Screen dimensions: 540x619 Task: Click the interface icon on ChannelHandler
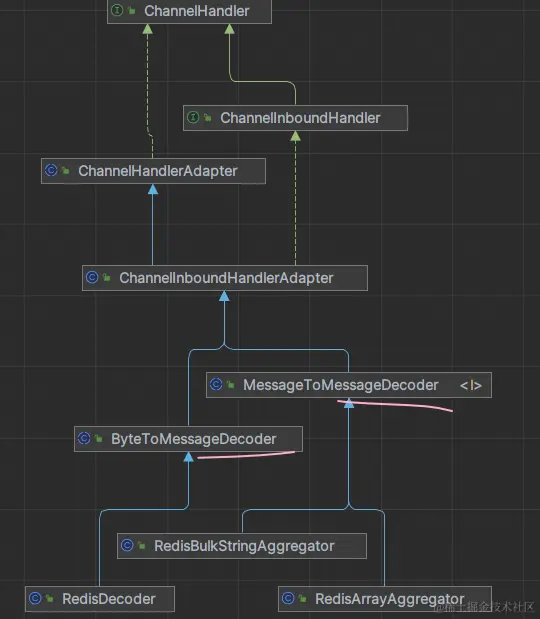pos(117,10)
